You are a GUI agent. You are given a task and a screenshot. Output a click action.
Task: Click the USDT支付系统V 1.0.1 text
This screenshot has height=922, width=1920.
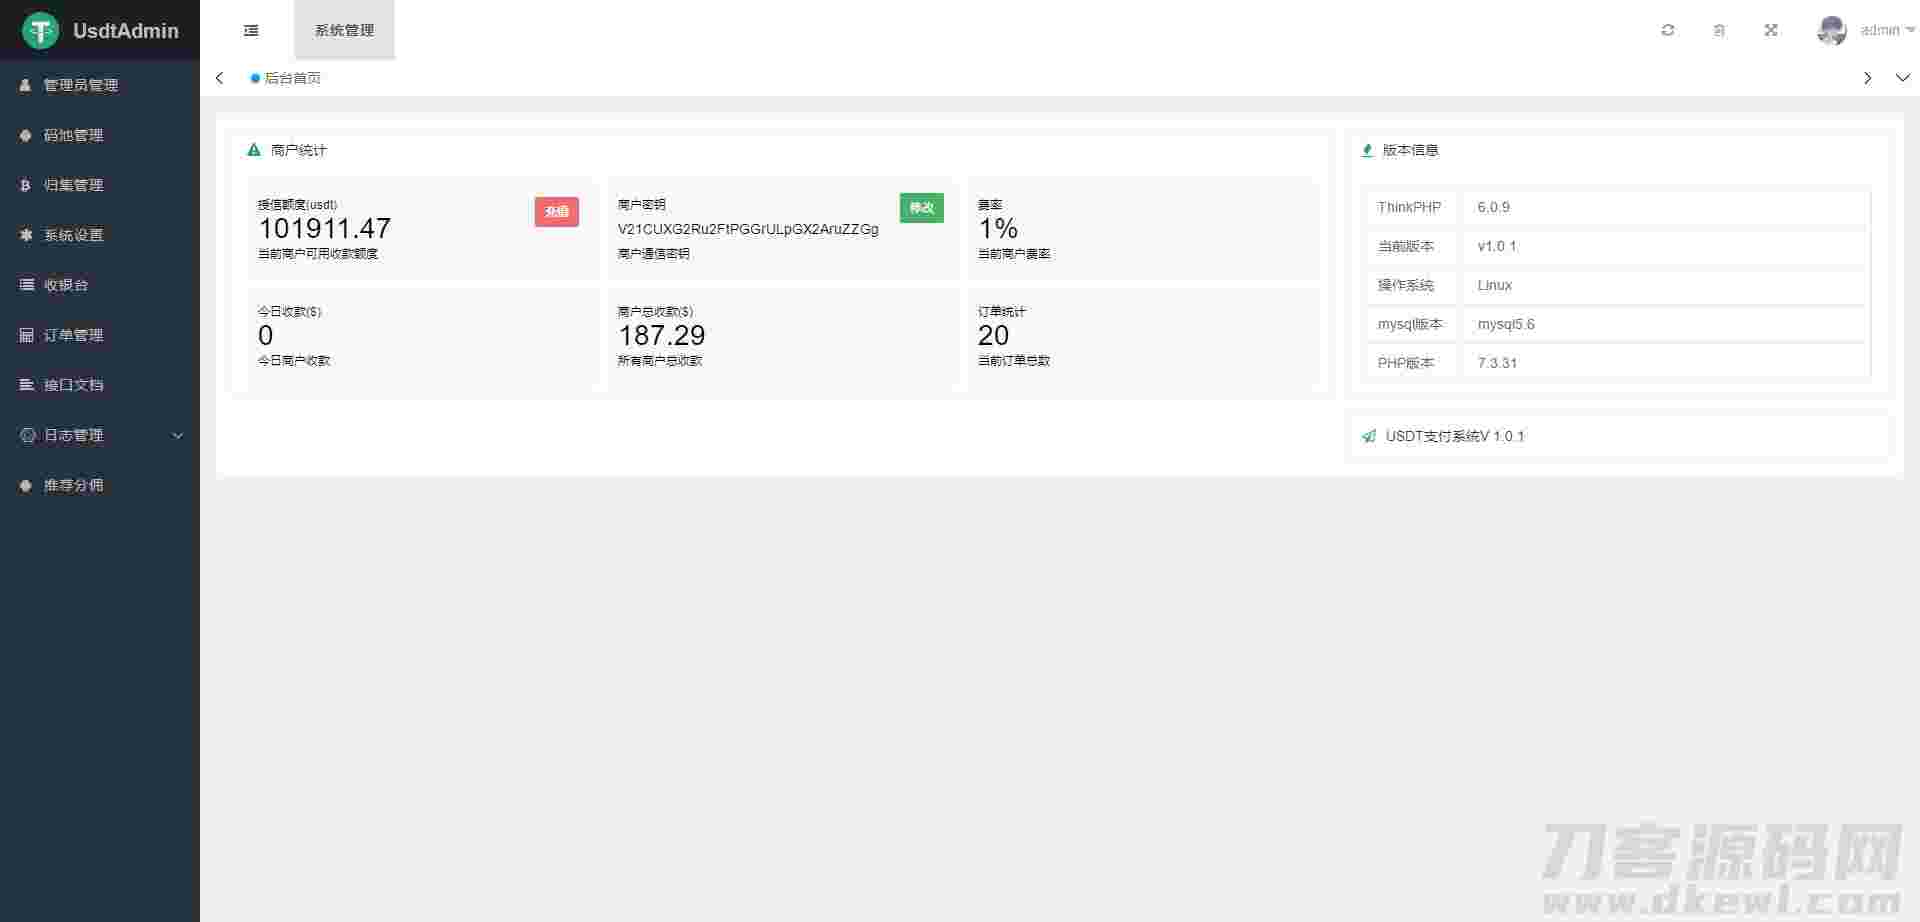click(1455, 436)
